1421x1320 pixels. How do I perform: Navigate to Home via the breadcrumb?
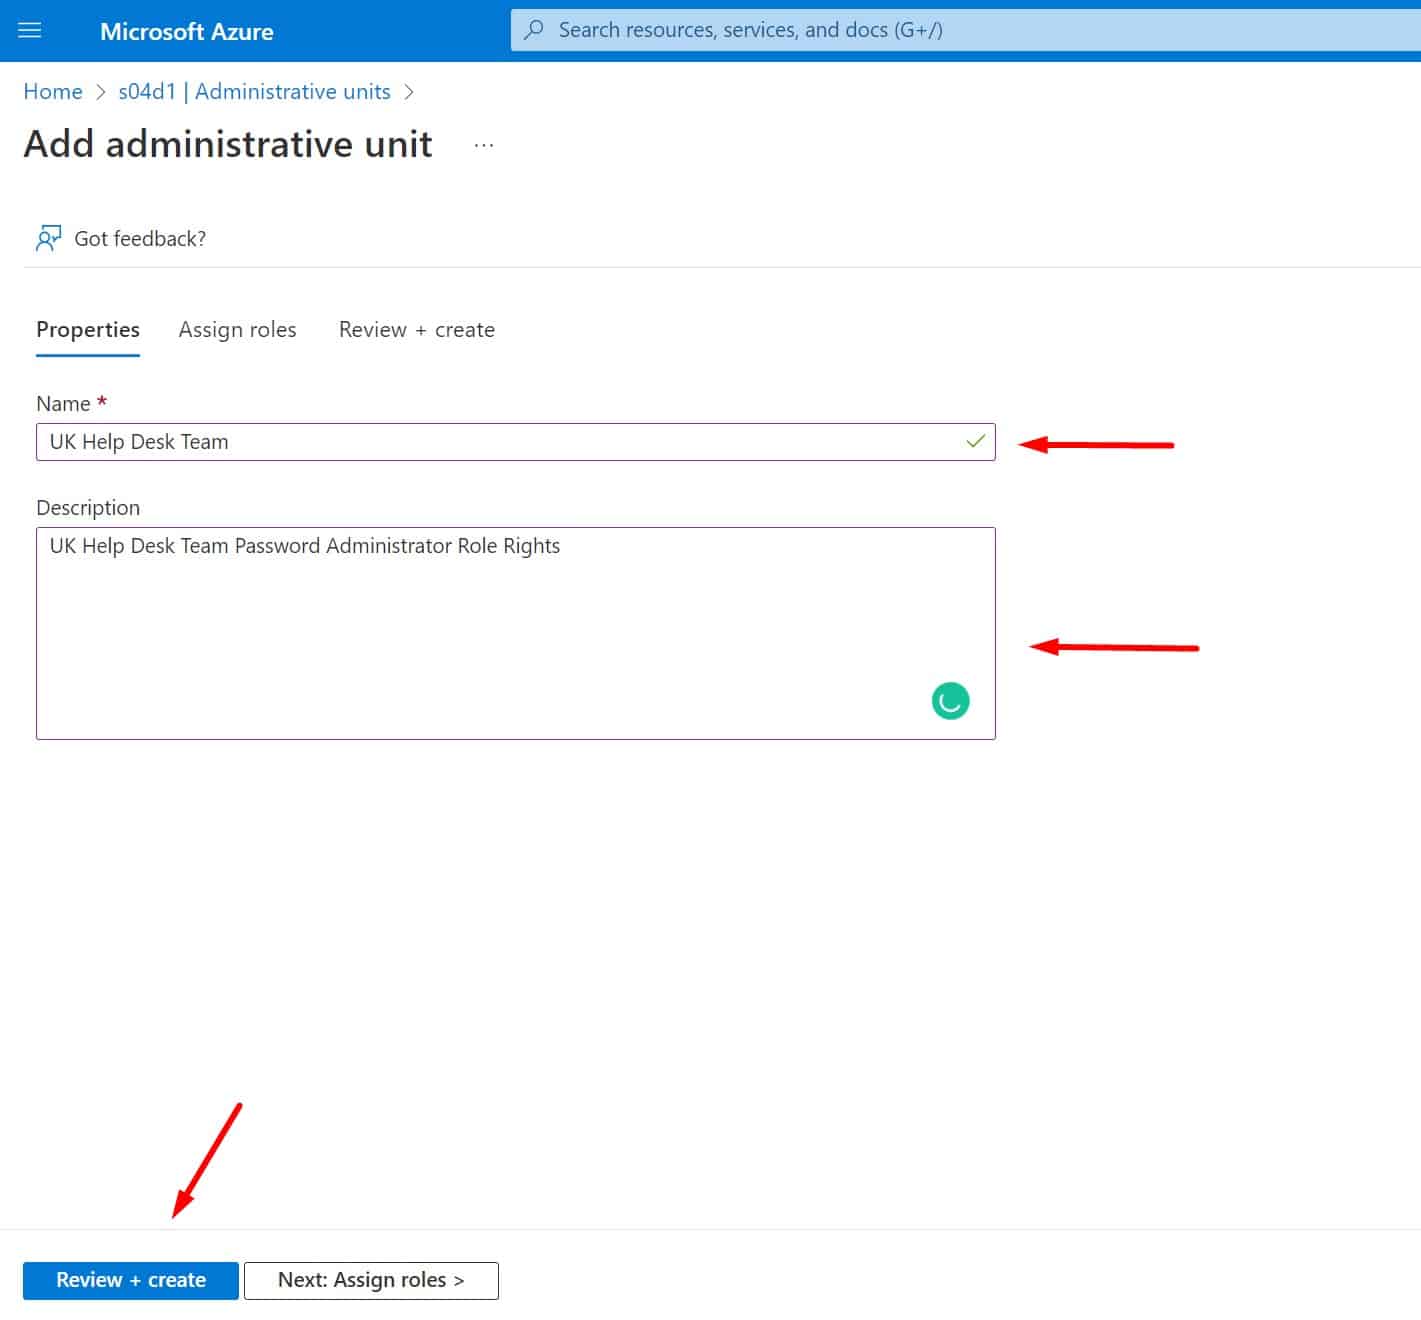pyautogui.click(x=52, y=91)
